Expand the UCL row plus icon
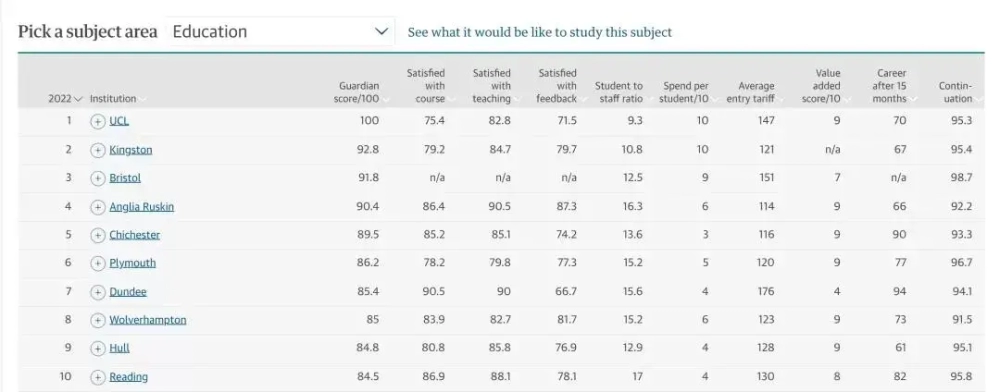This screenshot has height=392, width=1000. (x=98, y=121)
